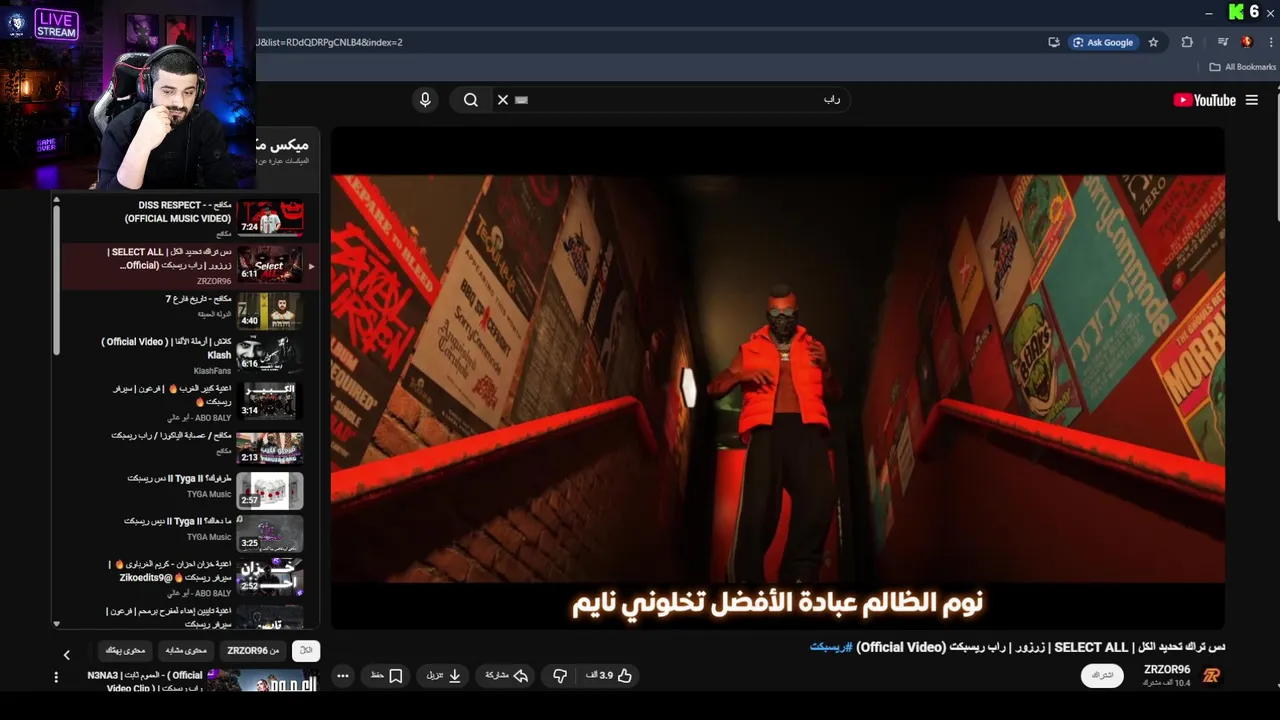Click the playlist scrollbar up arrow

(x=56, y=200)
